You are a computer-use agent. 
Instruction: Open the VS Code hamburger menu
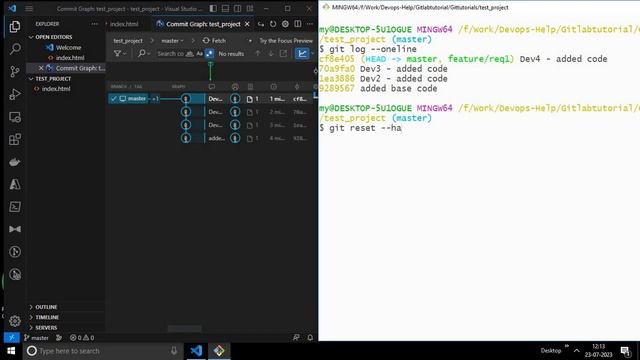coord(29,8)
